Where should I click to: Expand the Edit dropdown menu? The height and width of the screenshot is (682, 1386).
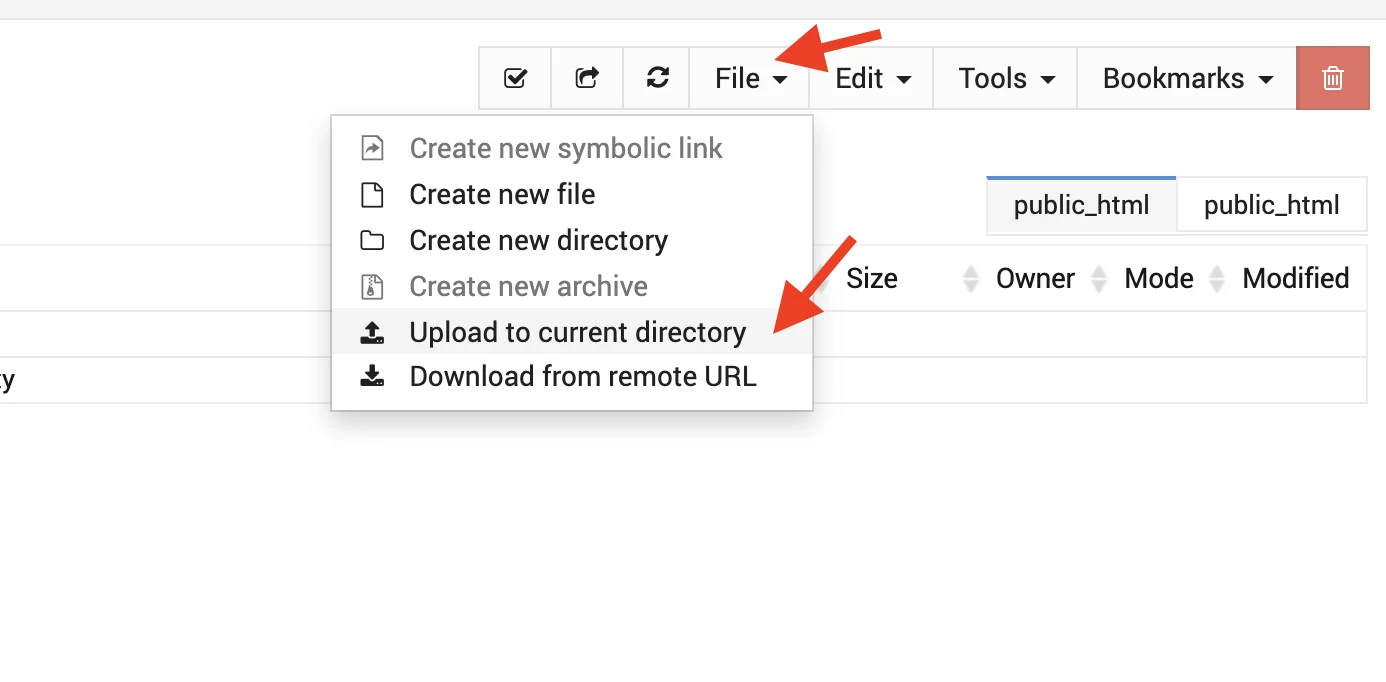[872, 78]
